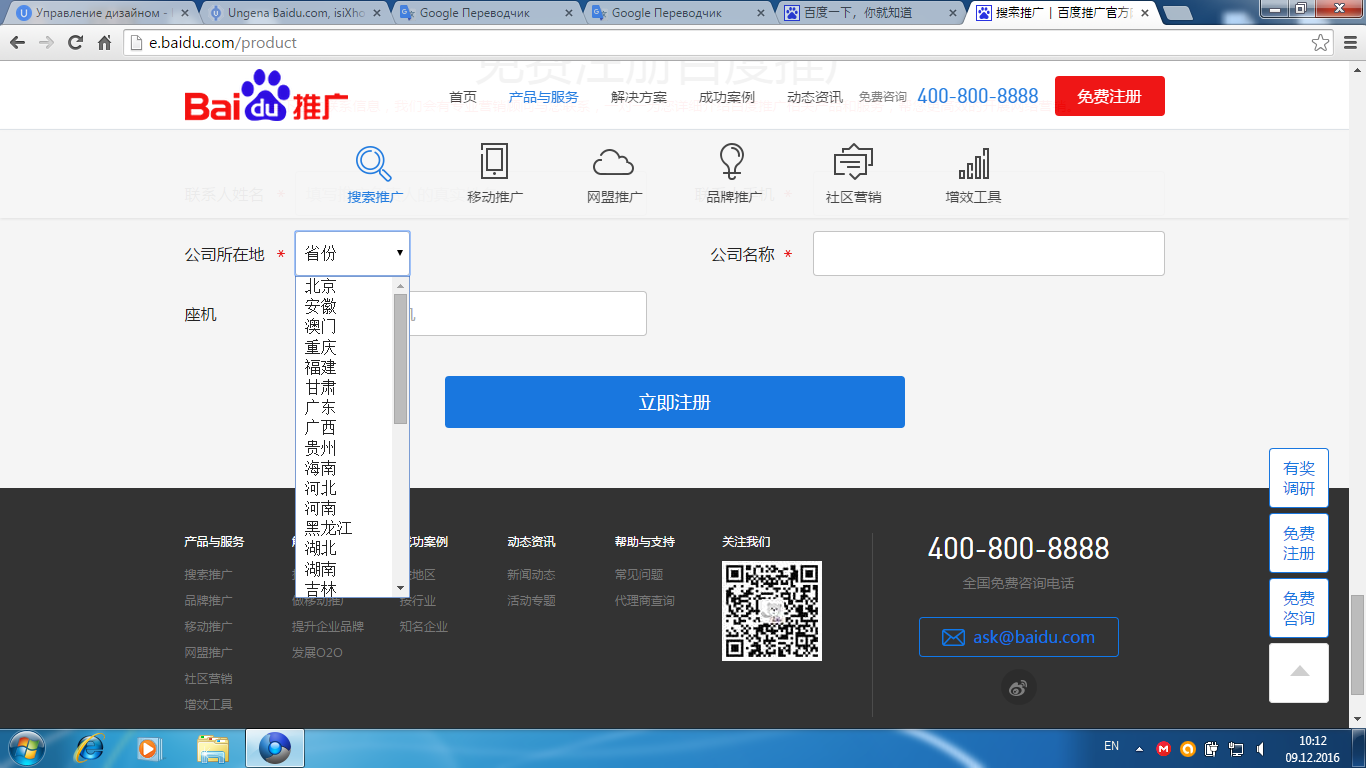Click the QR code image

point(772,610)
